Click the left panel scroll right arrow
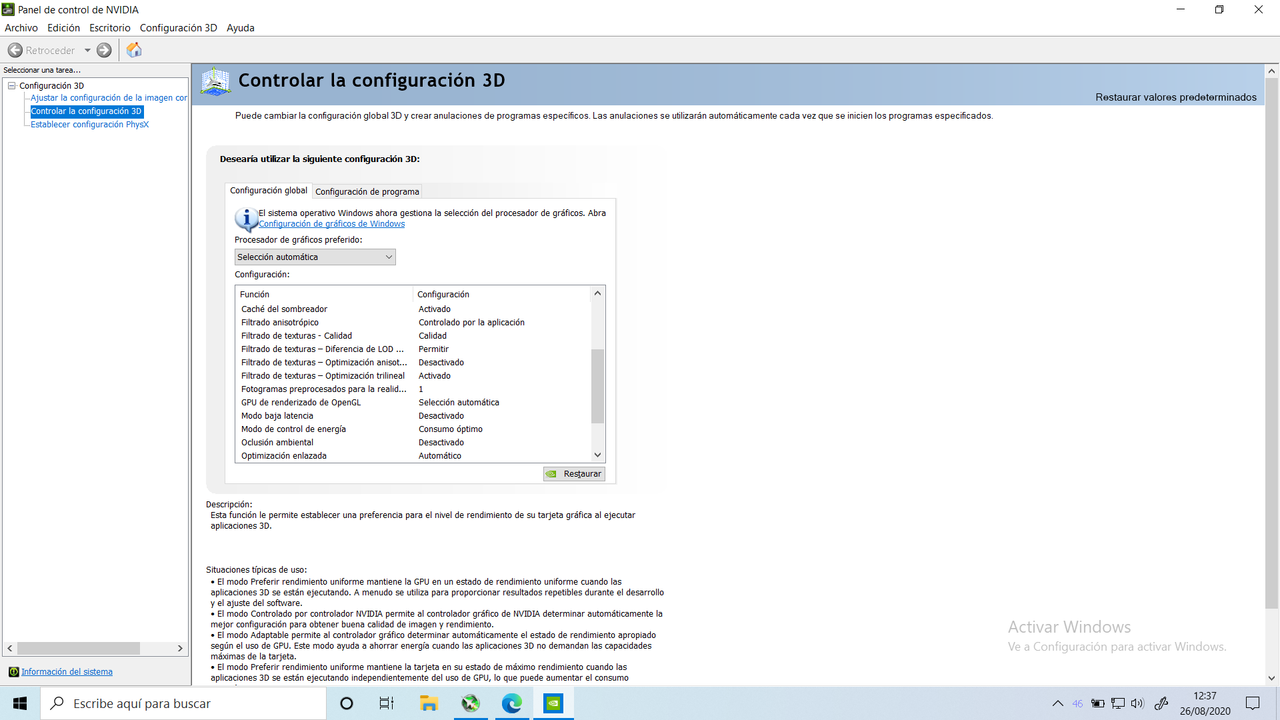The height and width of the screenshot is (720, 1280). click(x=180, y=648)
